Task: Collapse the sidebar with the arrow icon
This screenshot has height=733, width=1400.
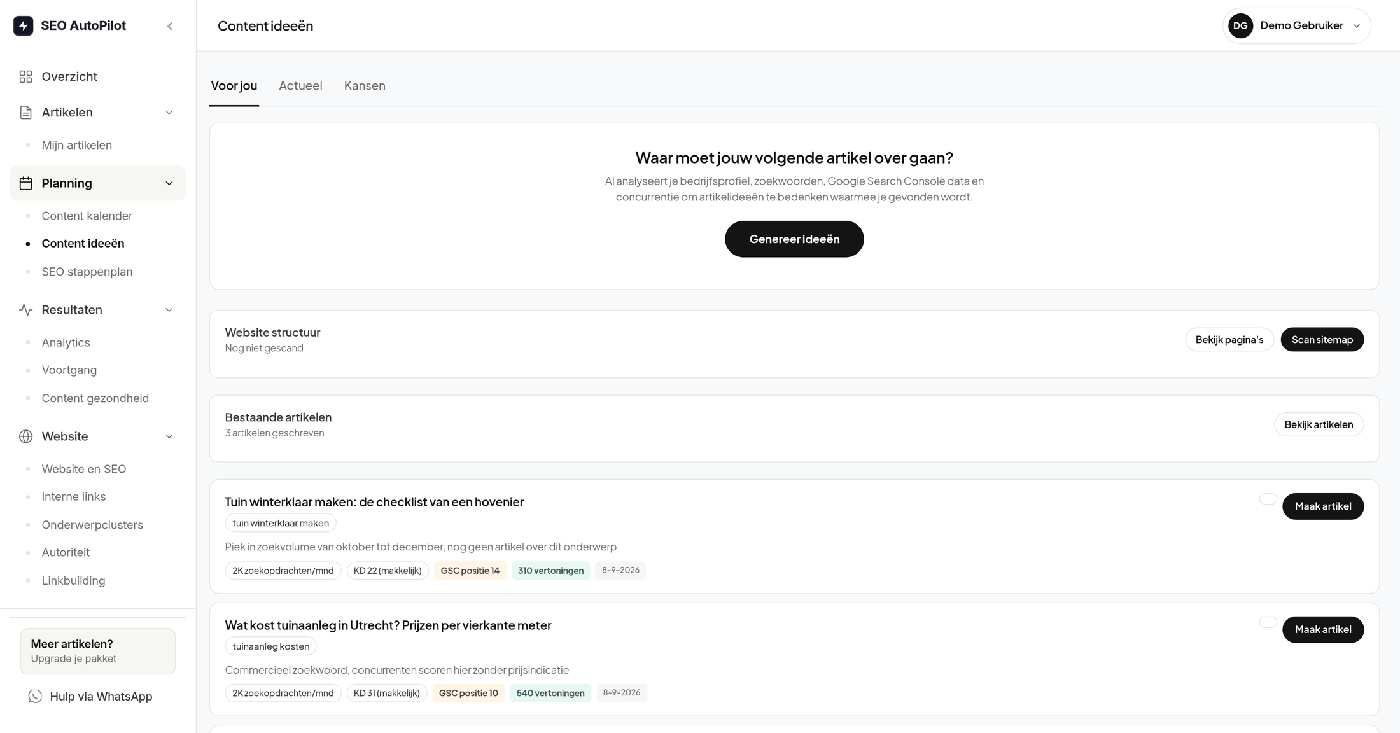Action: pyautogui.click(x=169, y=26)
